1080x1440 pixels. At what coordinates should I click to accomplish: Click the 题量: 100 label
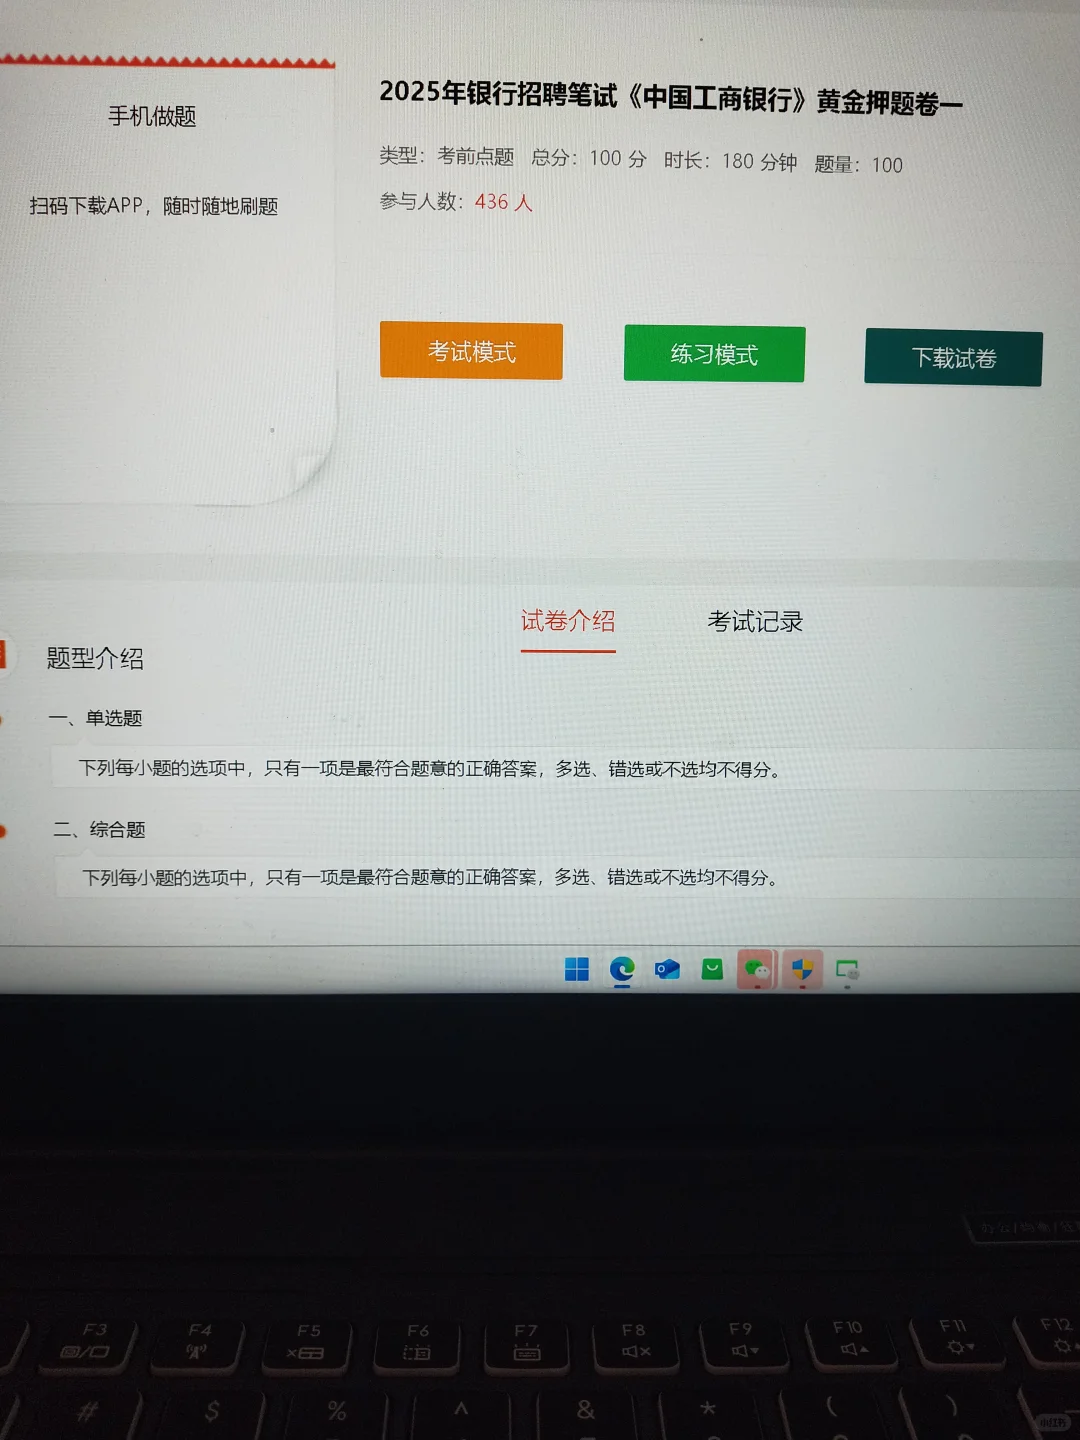(859, 164)
